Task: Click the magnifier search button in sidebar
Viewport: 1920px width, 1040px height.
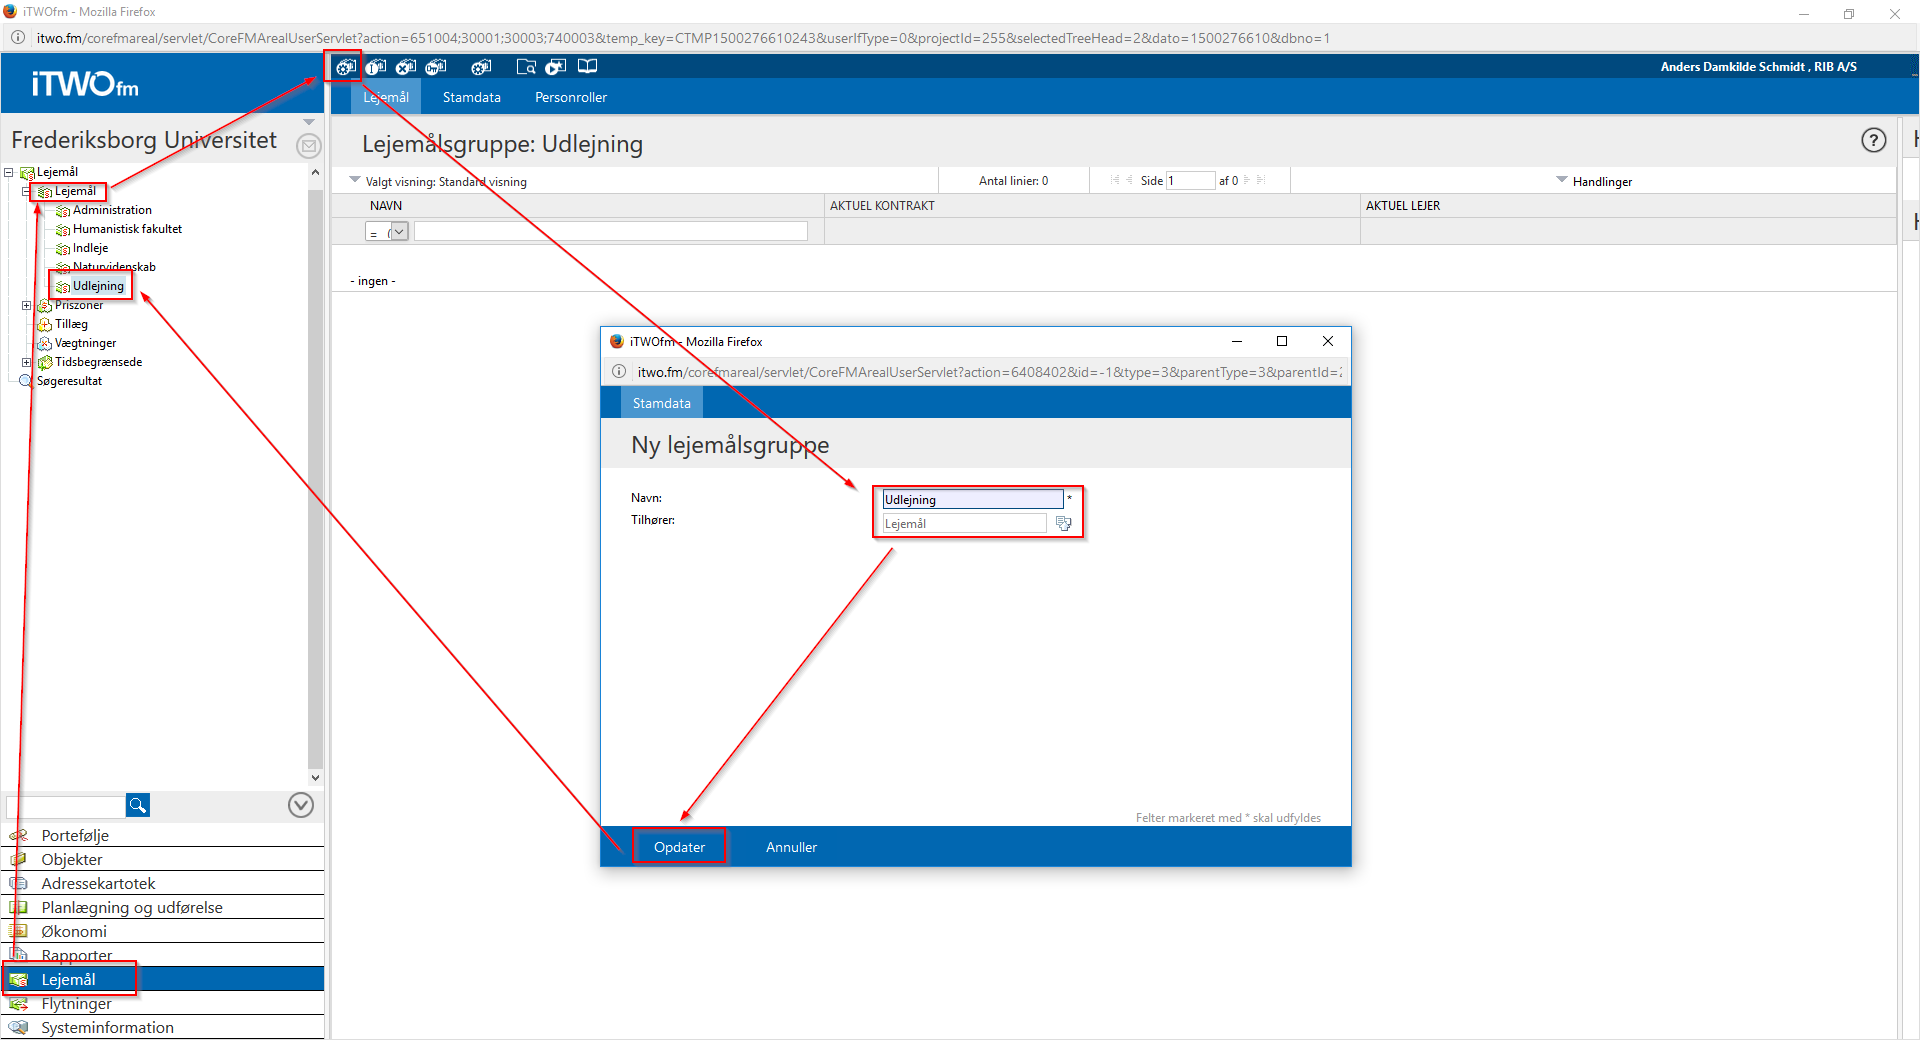Action: [138, 805]
